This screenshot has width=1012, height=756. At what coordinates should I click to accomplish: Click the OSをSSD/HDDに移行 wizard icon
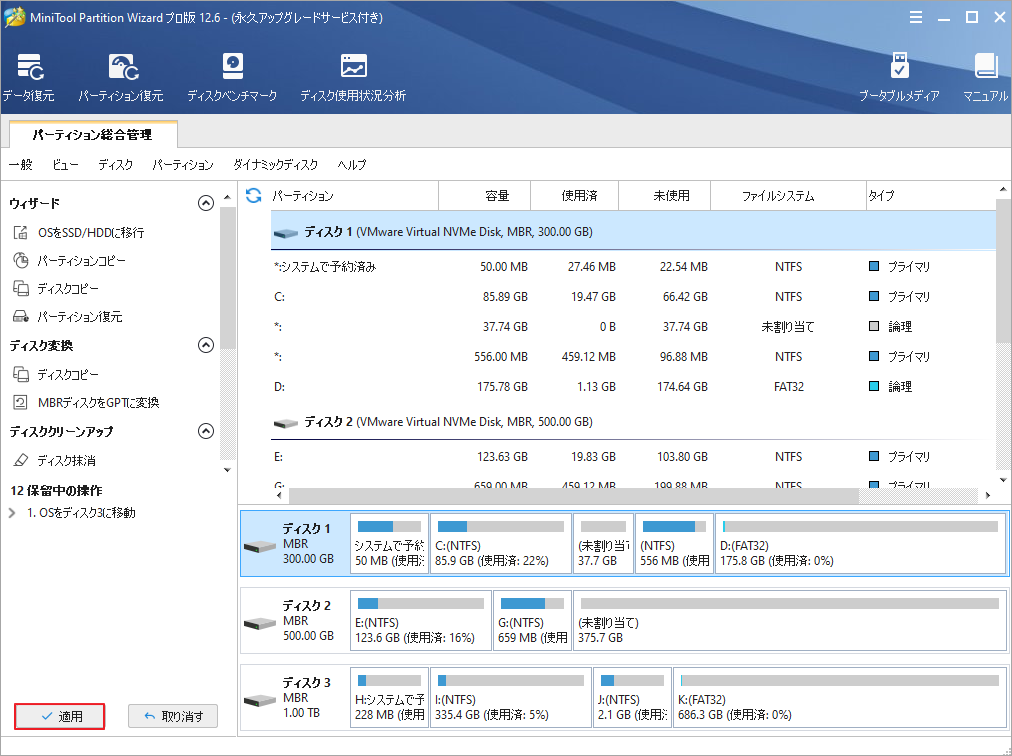click(x=21, y=232)
